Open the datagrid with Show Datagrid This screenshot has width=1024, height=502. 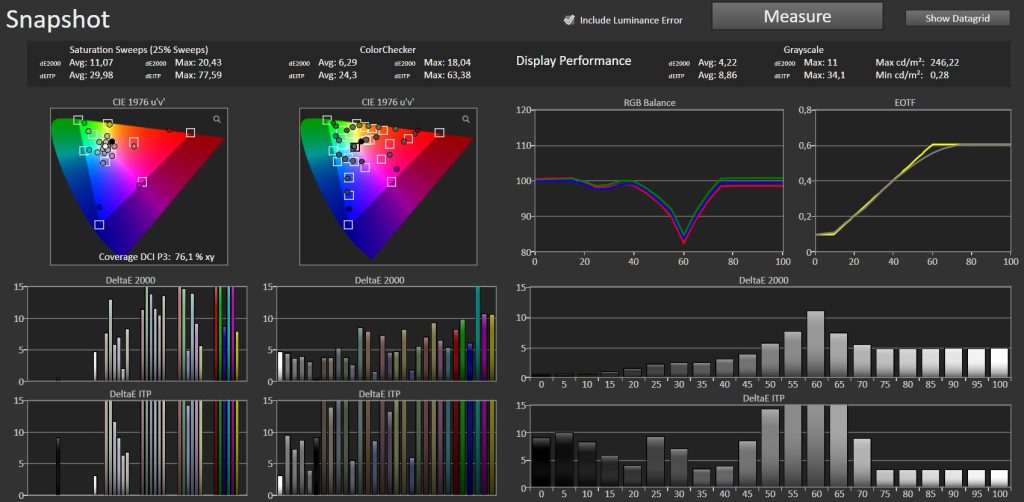[x=957, y=18]
